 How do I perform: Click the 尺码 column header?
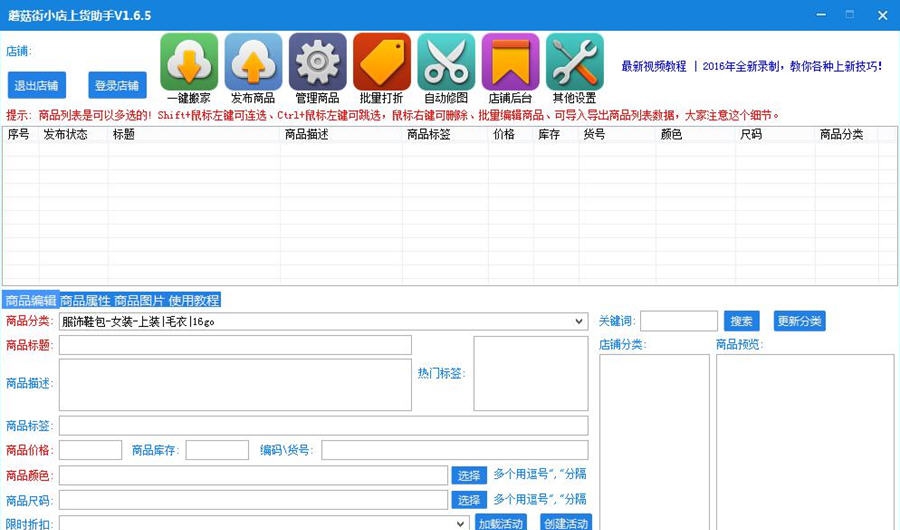tap(775, 134)
